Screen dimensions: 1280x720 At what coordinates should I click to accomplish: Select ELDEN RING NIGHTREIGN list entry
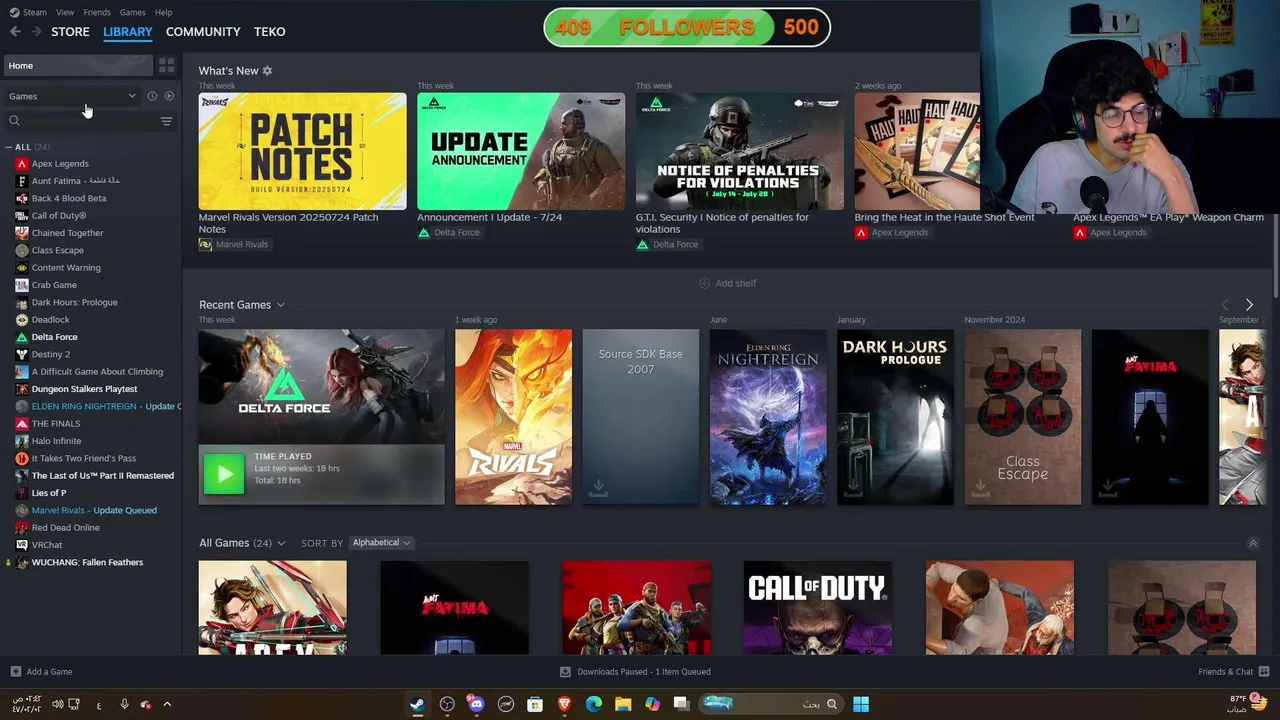coord(100,406)
